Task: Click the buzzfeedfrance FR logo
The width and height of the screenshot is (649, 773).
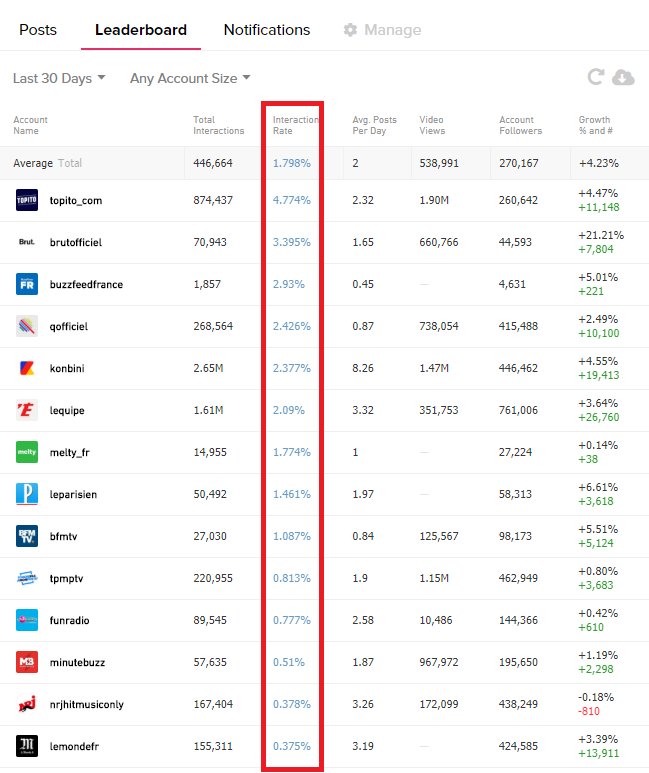Action: click(x=27, y=284)
